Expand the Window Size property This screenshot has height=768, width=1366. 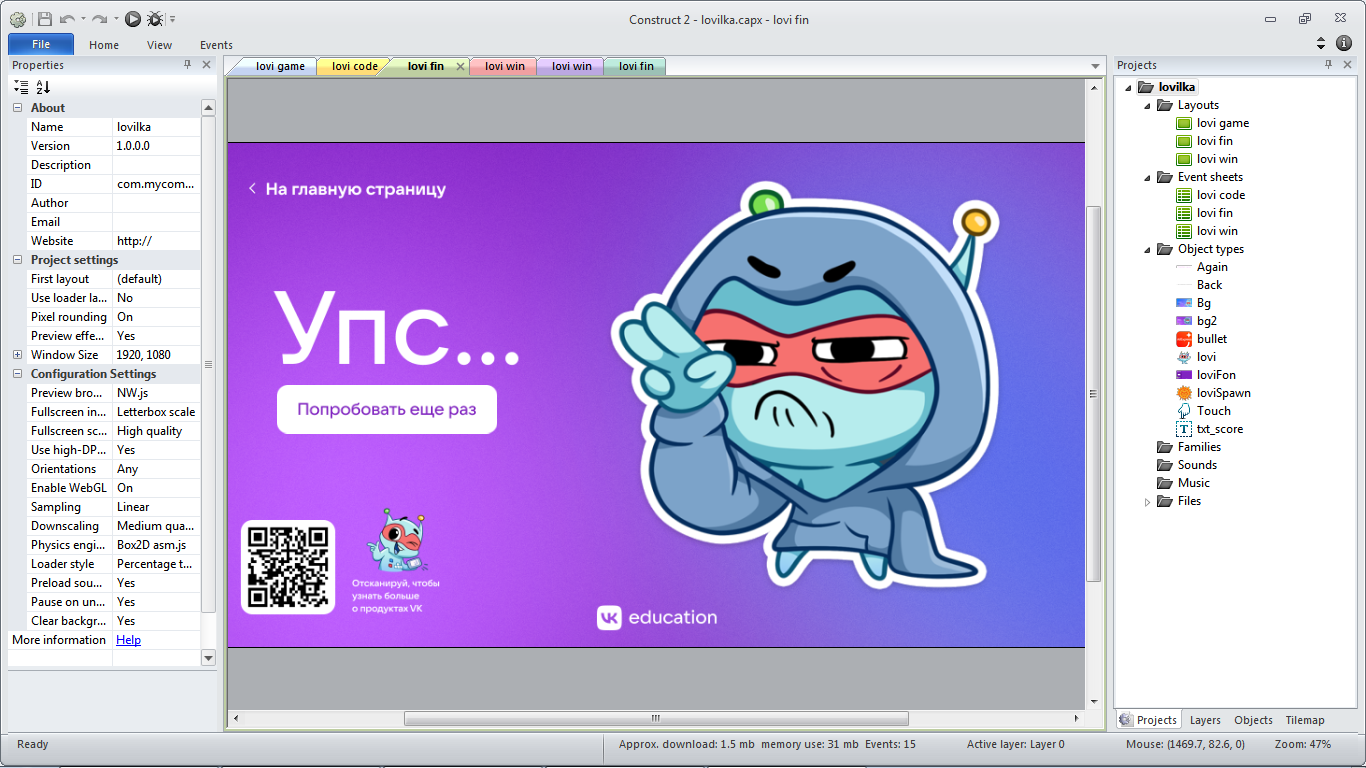click(17, 355)
